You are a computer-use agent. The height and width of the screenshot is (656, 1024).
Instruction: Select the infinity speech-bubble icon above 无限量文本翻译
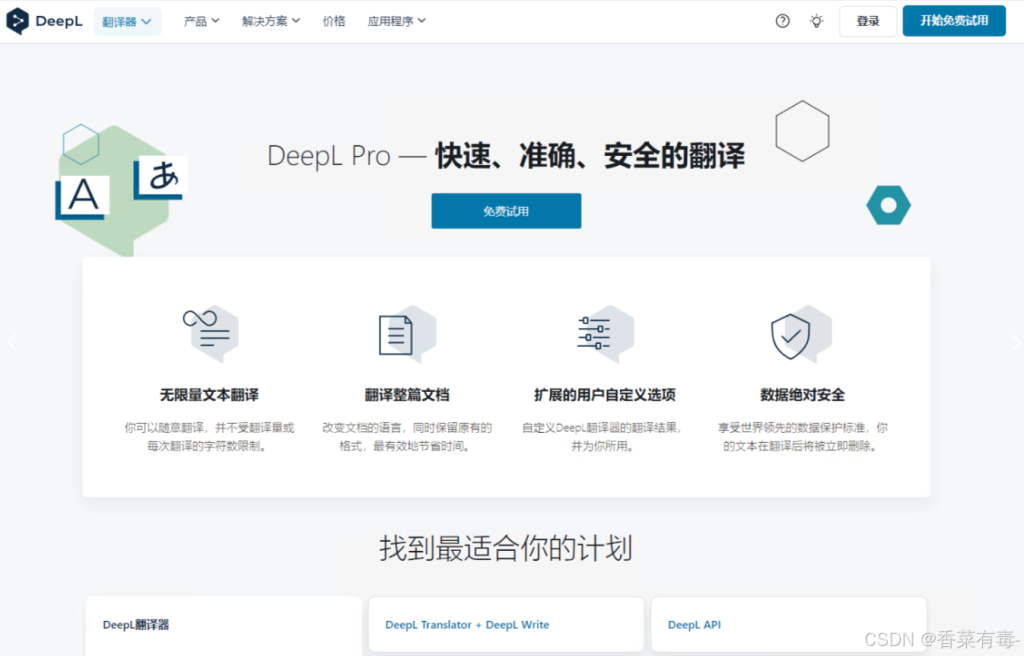click(210, 333)
